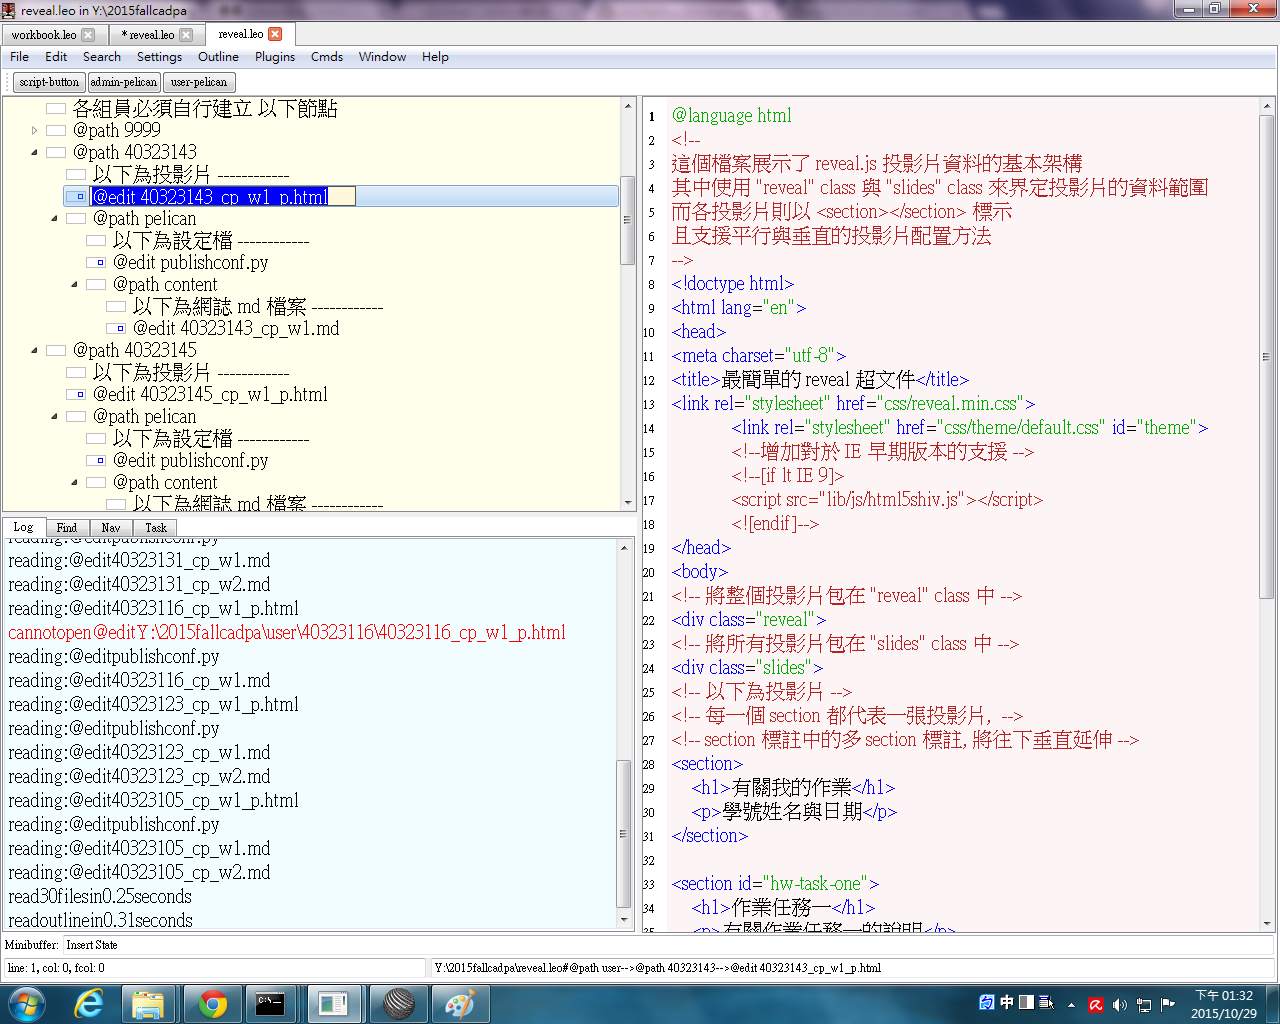
Task: Switch to the Find tab
Action: coord(67,527)
